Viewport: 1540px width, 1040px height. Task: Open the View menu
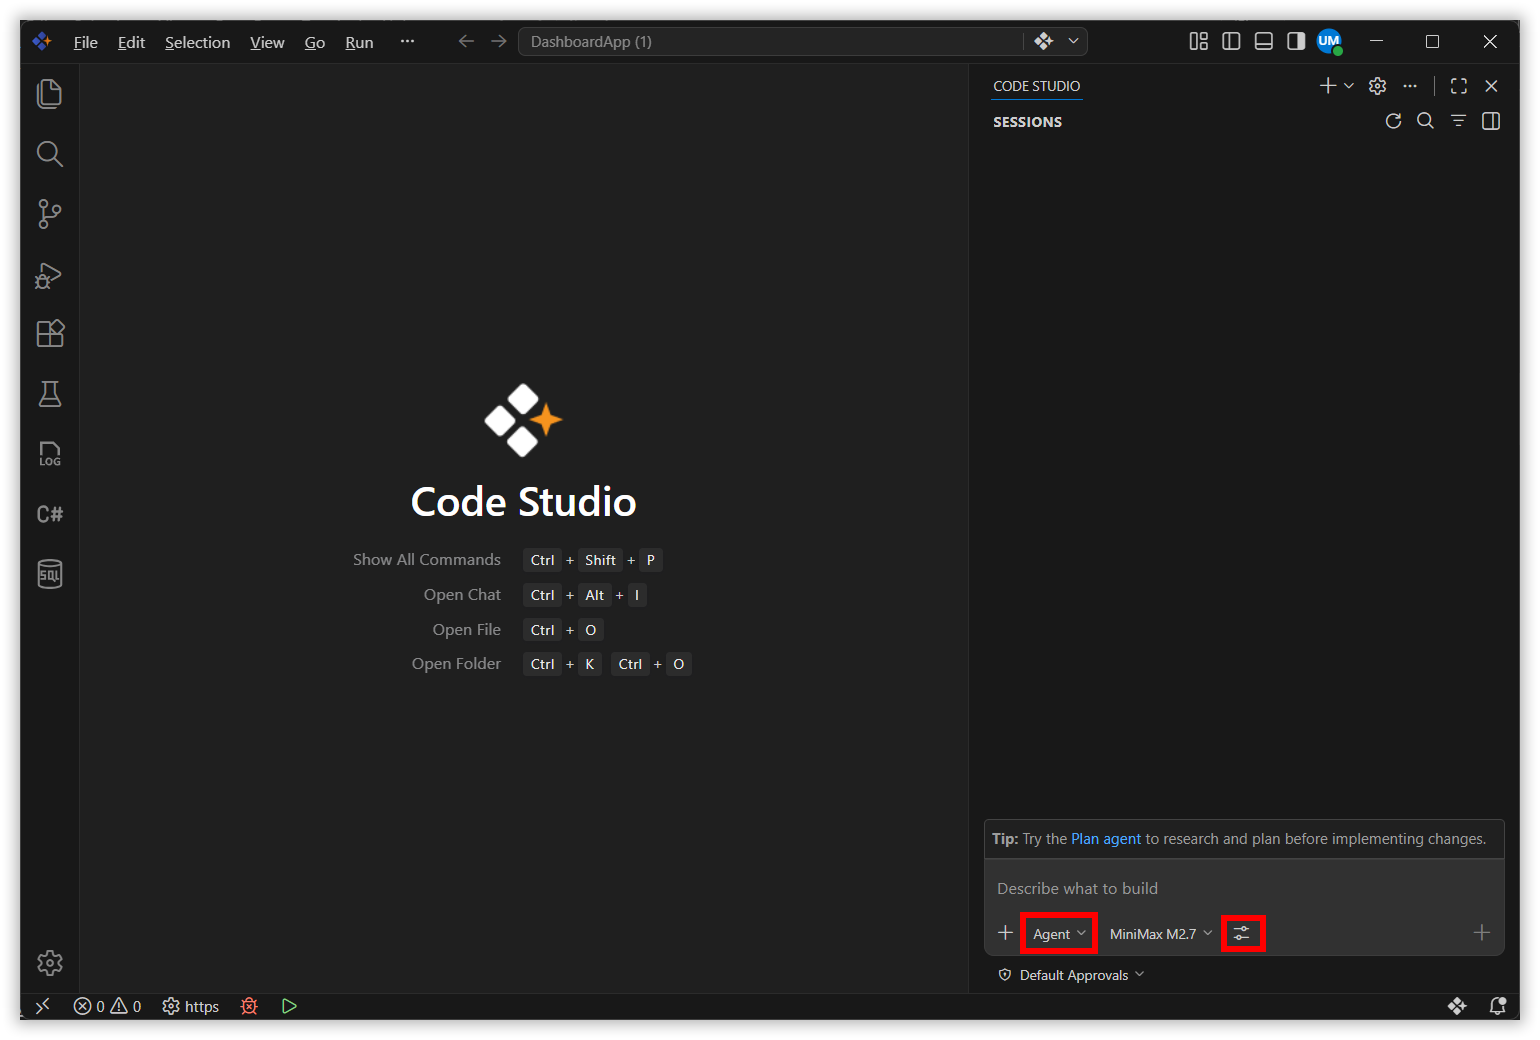click(x=267, y=42)
